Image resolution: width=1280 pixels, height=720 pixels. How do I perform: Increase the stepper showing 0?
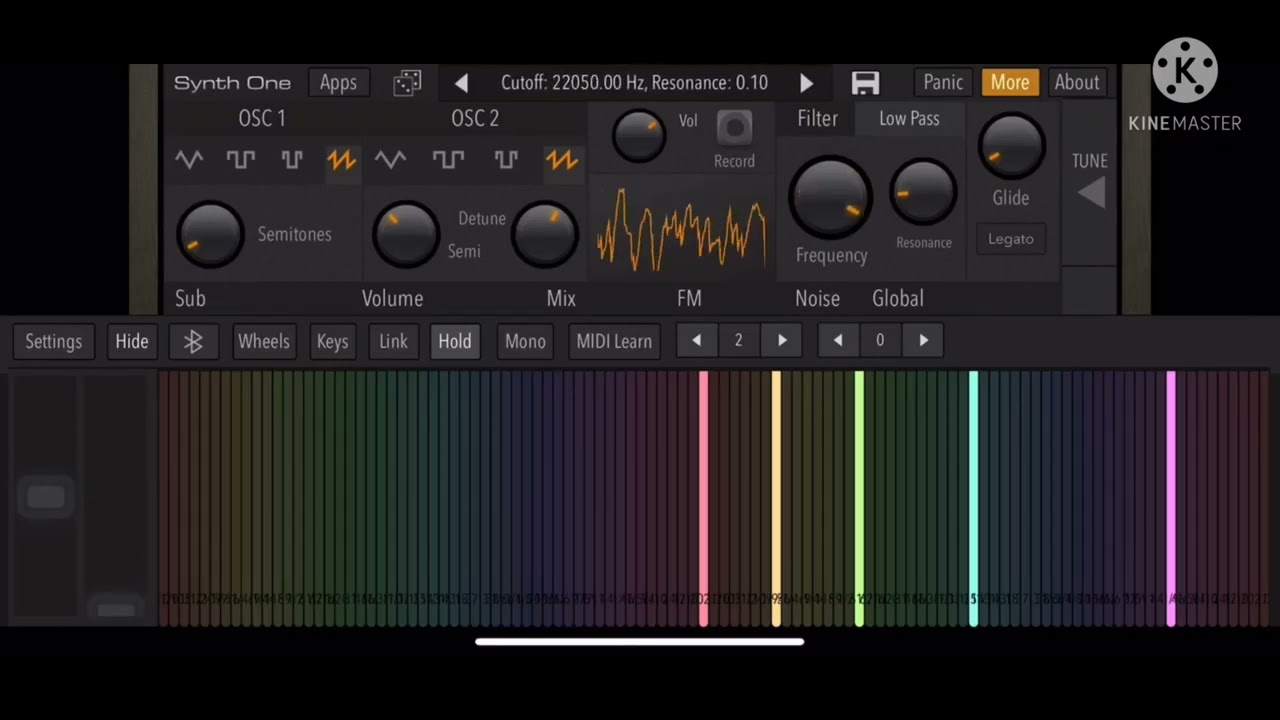pos(923,341)
